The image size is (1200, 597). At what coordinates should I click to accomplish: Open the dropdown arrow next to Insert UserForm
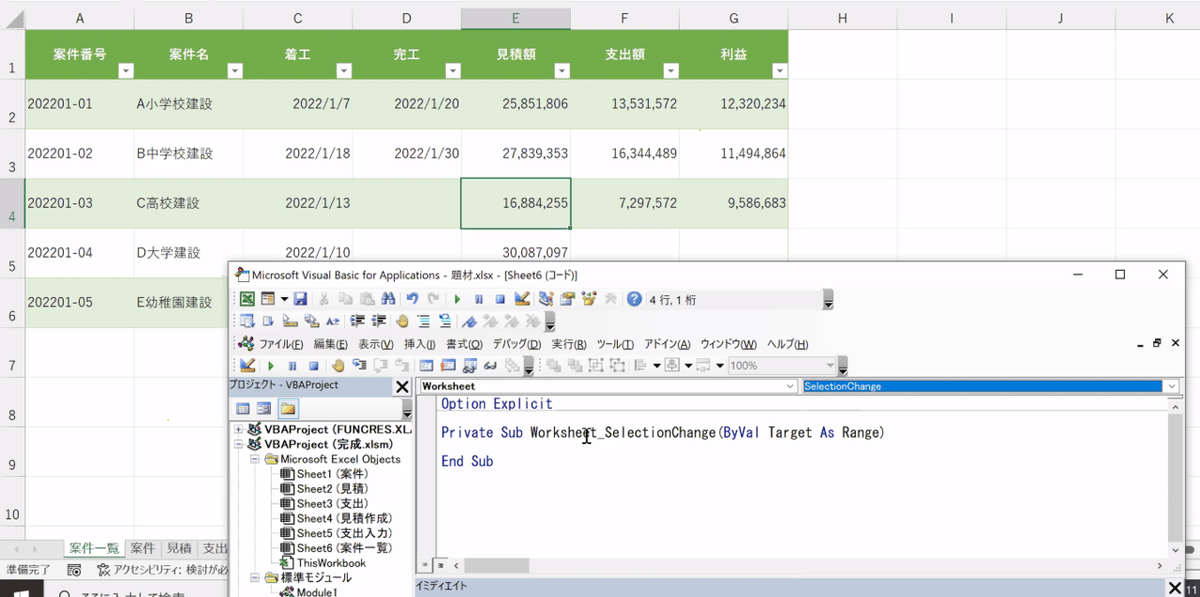284,298
